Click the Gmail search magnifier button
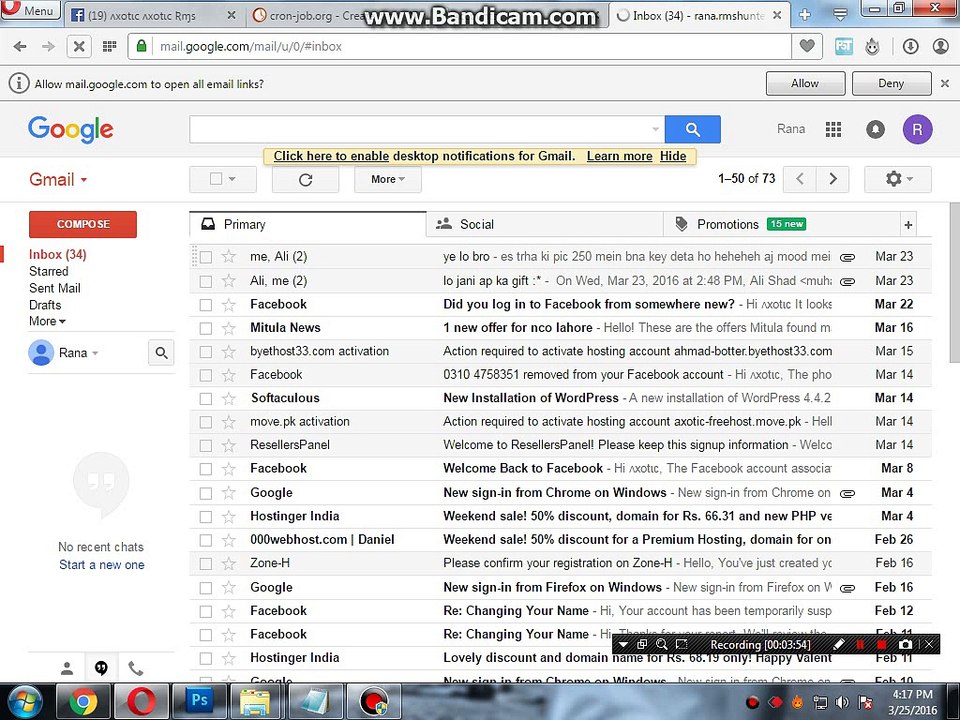The height and width of the screenshot is (720, 960). point(692,129)
